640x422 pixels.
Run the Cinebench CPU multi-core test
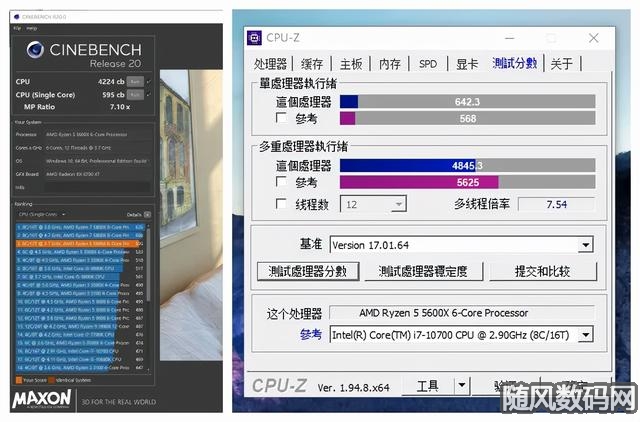pos(135,82)
